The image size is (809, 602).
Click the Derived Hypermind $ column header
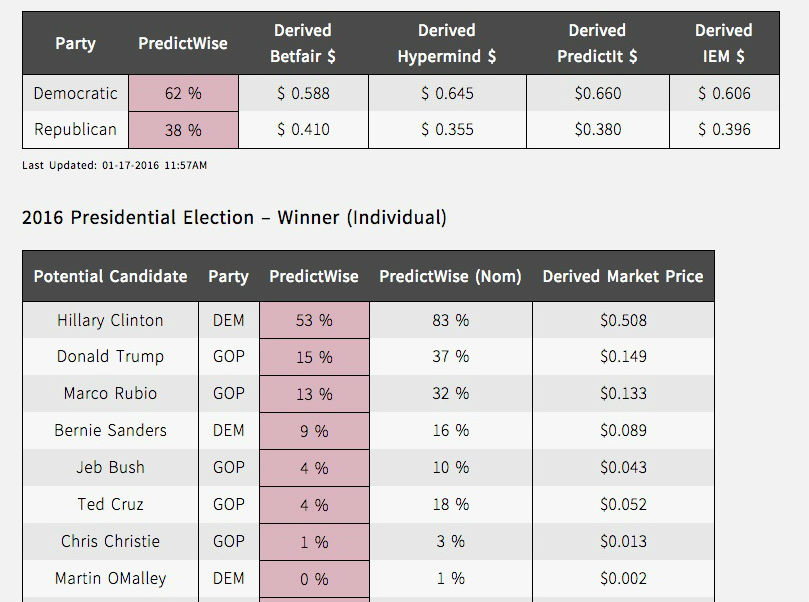[447, 43]
